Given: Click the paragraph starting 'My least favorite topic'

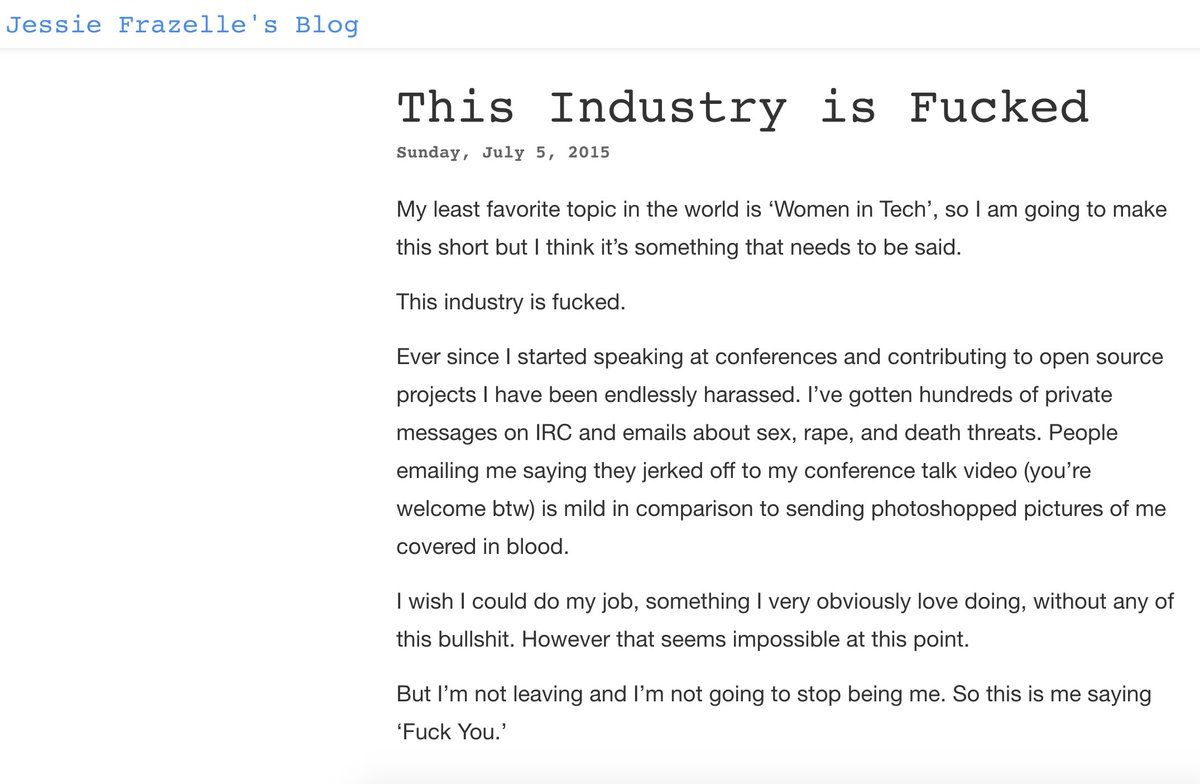Looking at the screenshot, I should pos(780,229).
